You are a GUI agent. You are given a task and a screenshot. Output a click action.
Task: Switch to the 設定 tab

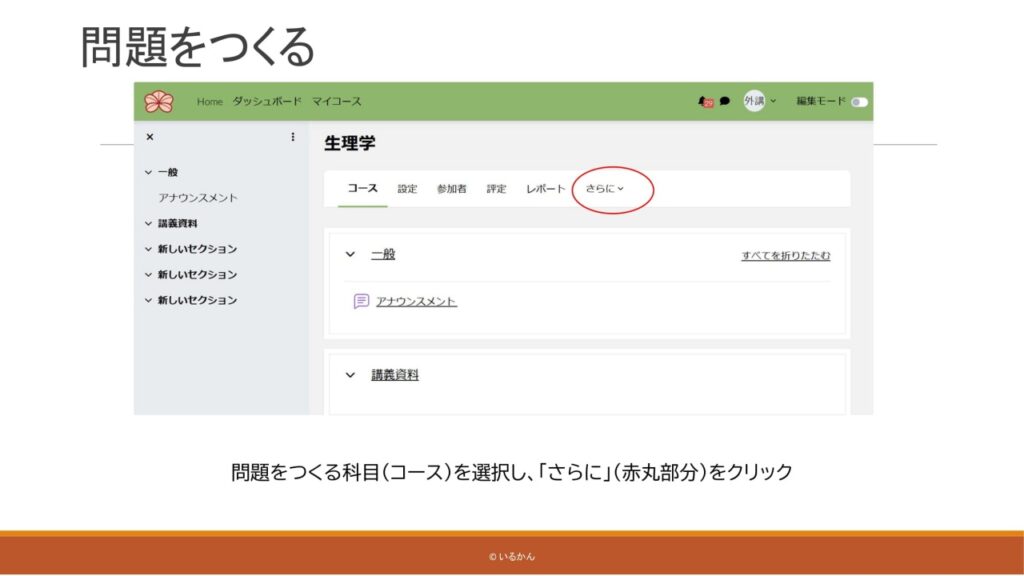pyautogui.click(x=407, y=189)
